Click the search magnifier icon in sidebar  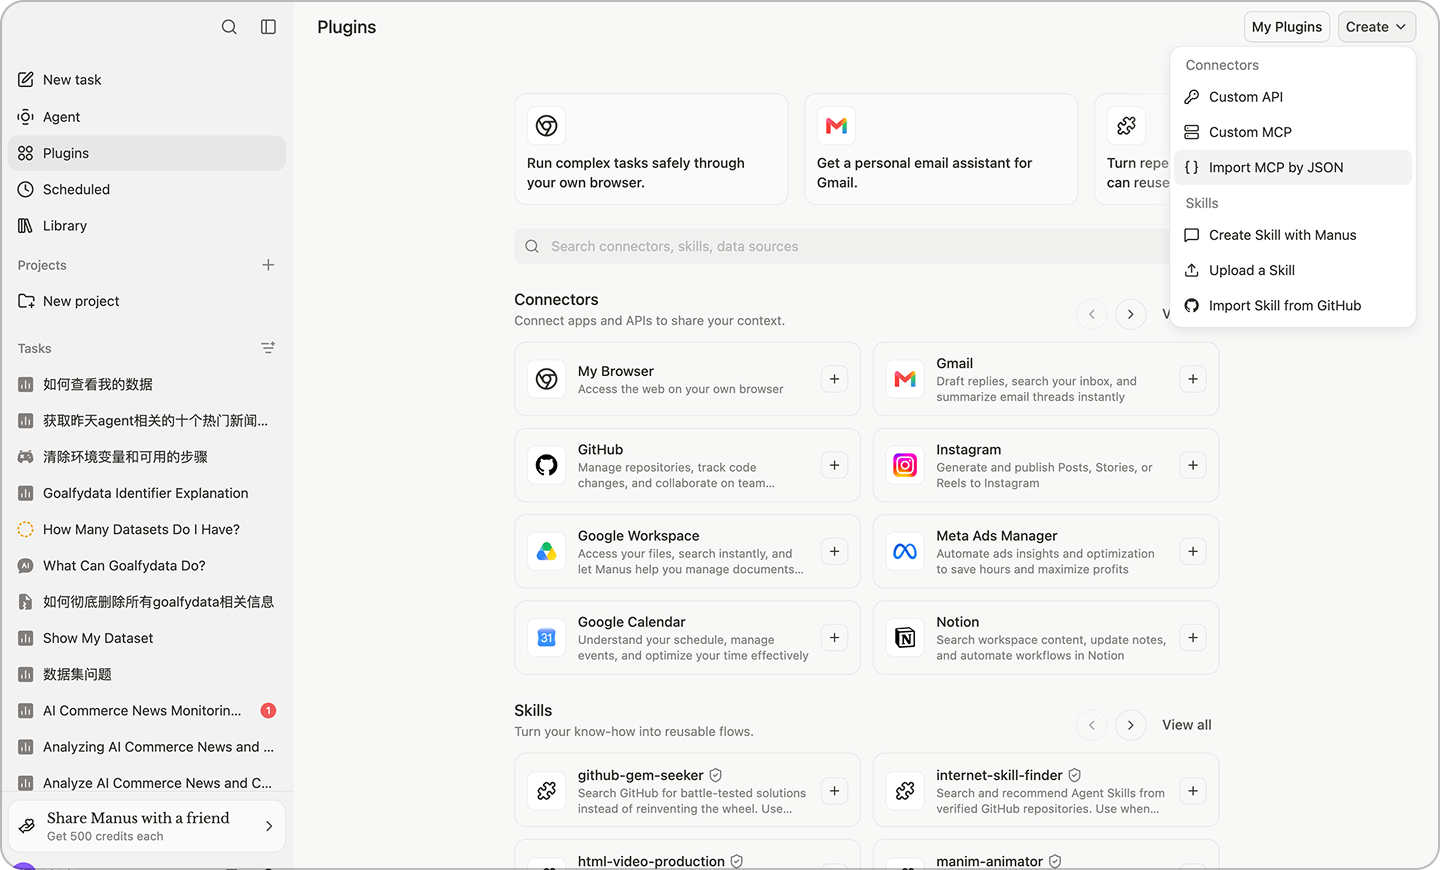click(229, 27)
